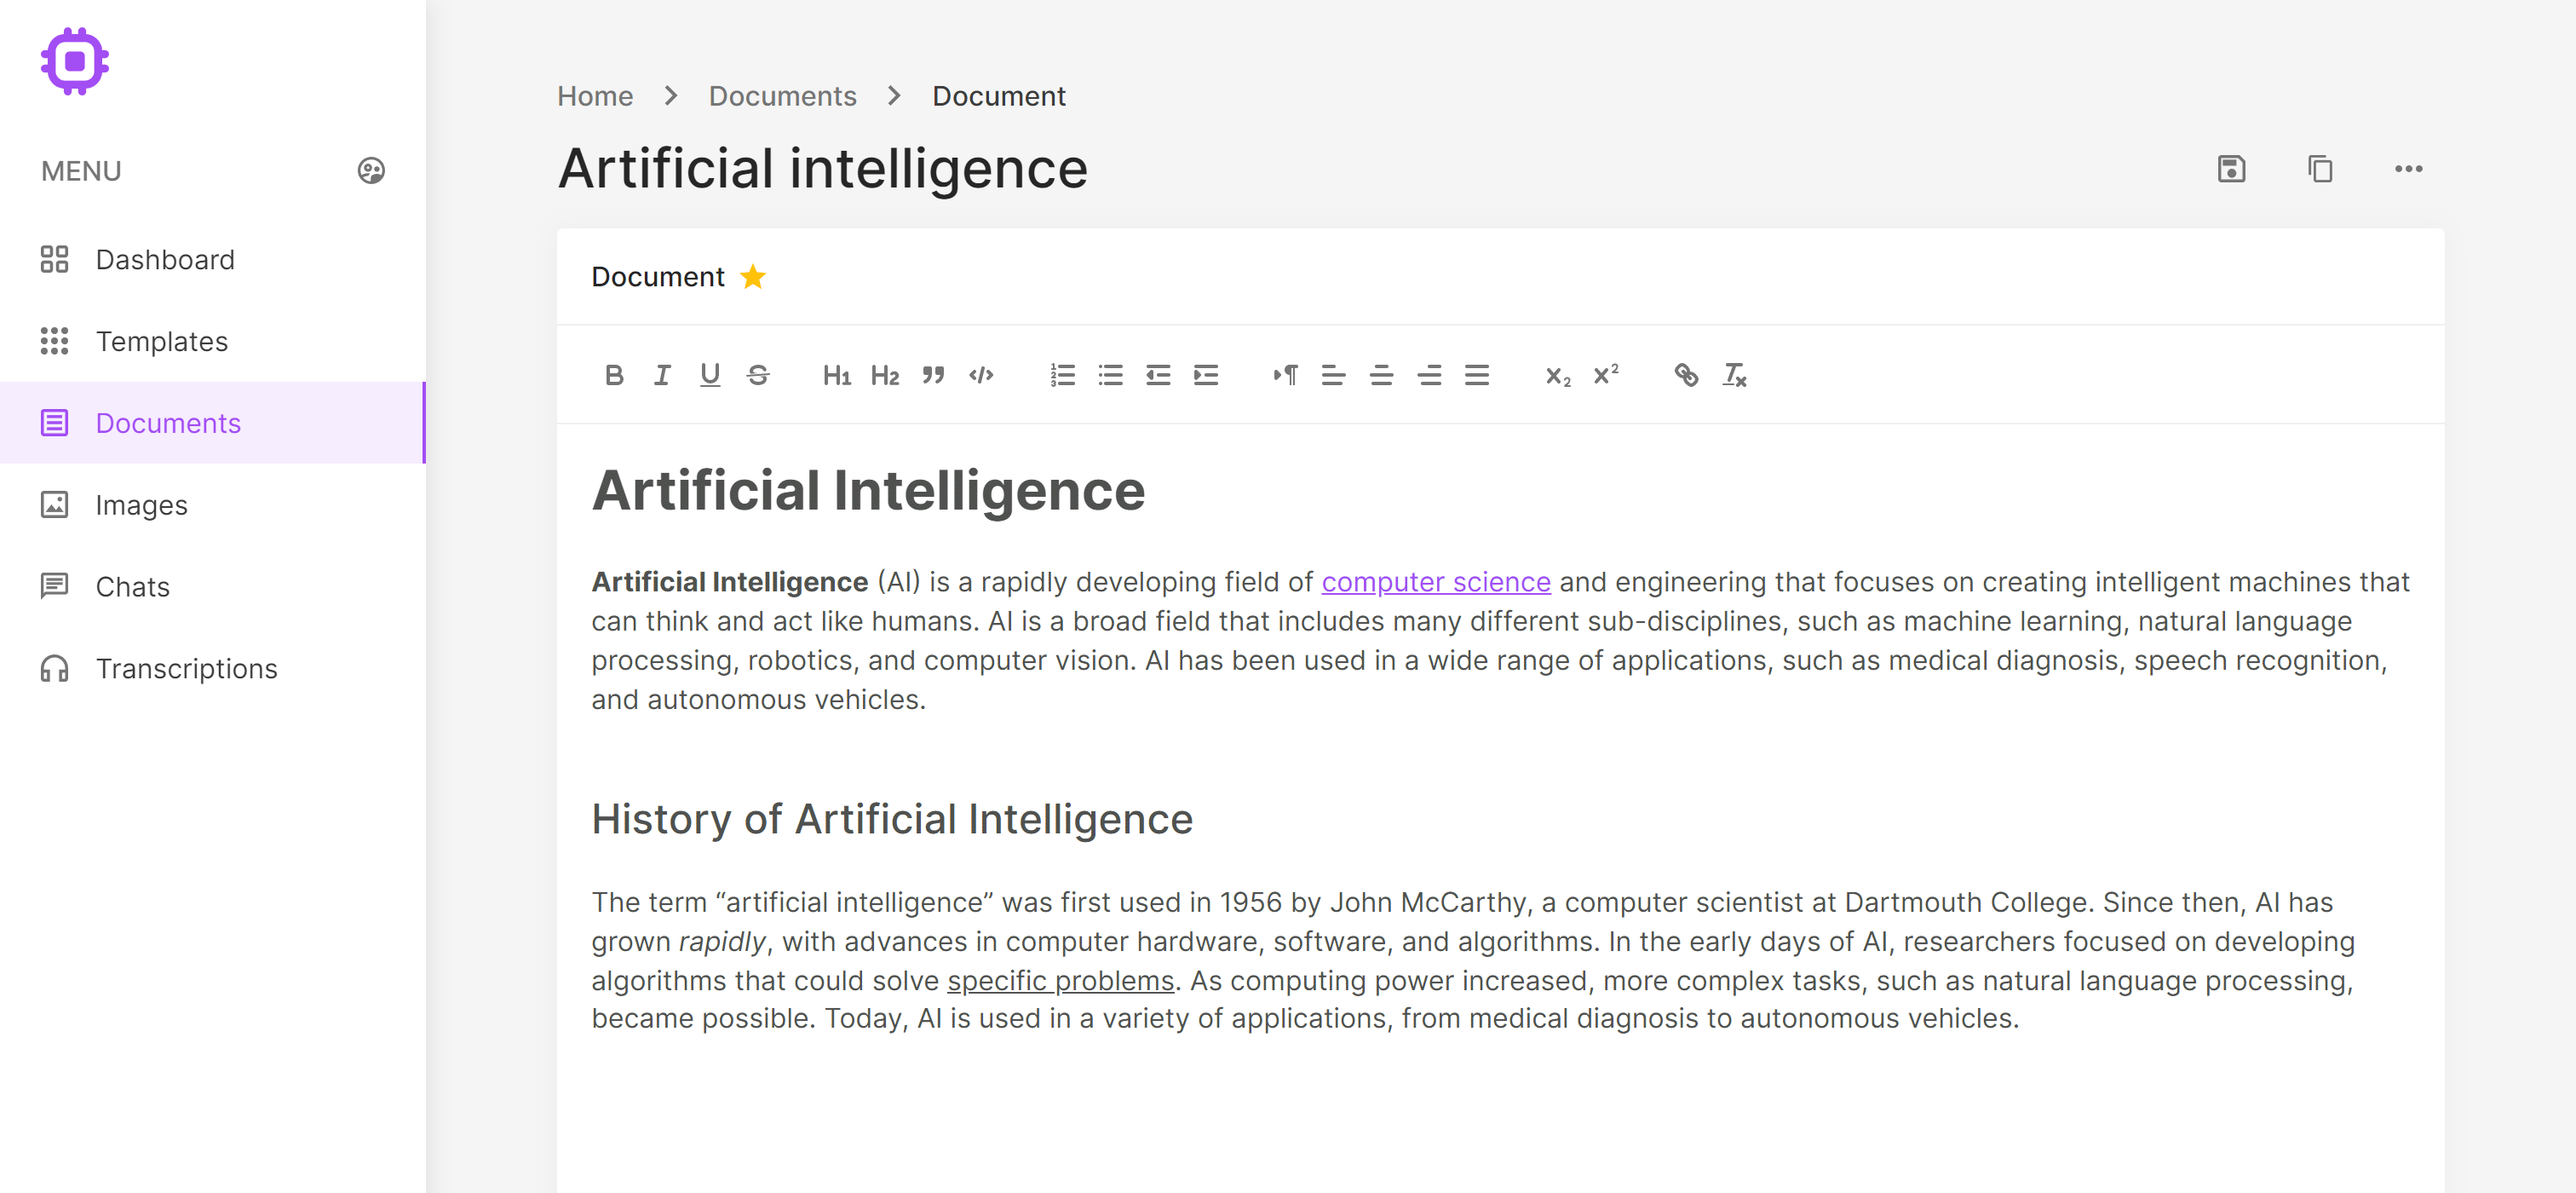Navigate to Documents section
The width and height of the screenshot is (2576, 1193).
[168, 423]
